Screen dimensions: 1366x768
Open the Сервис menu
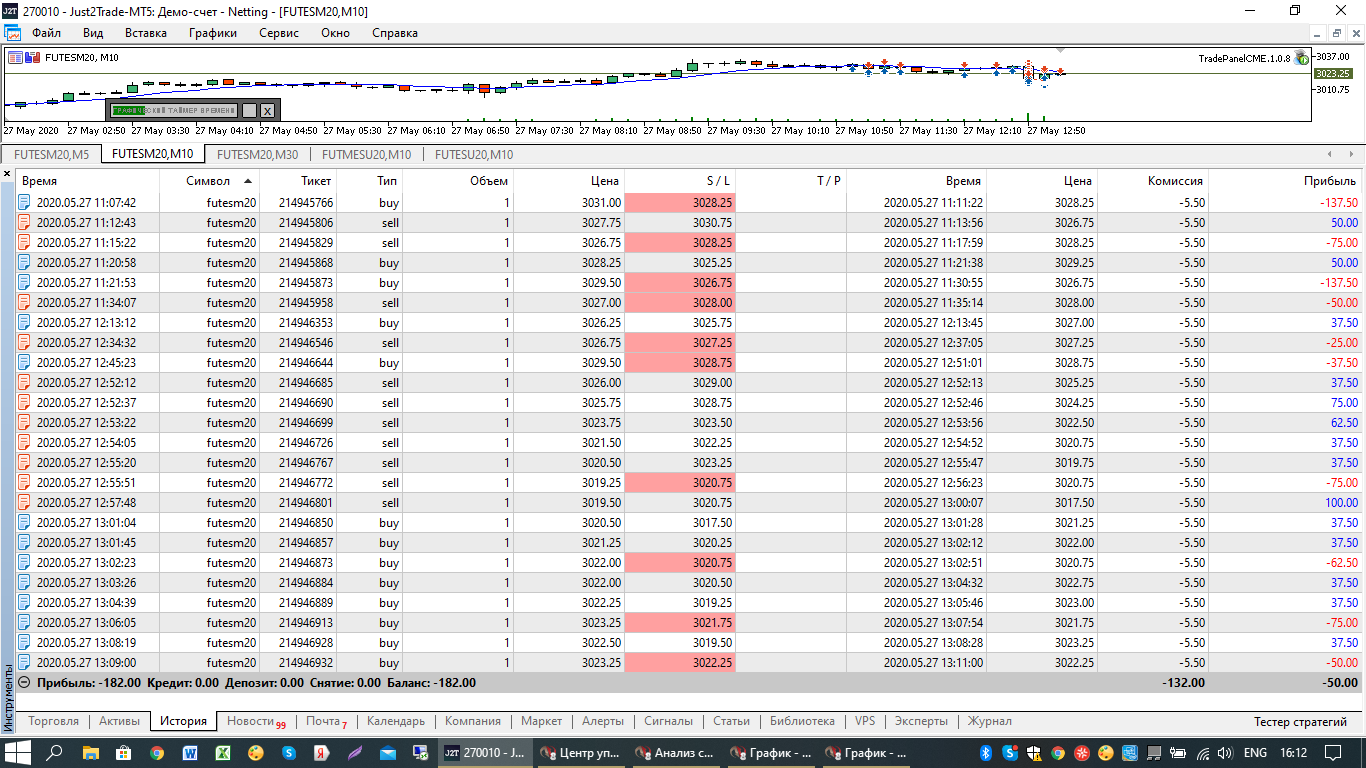[279, 33]
